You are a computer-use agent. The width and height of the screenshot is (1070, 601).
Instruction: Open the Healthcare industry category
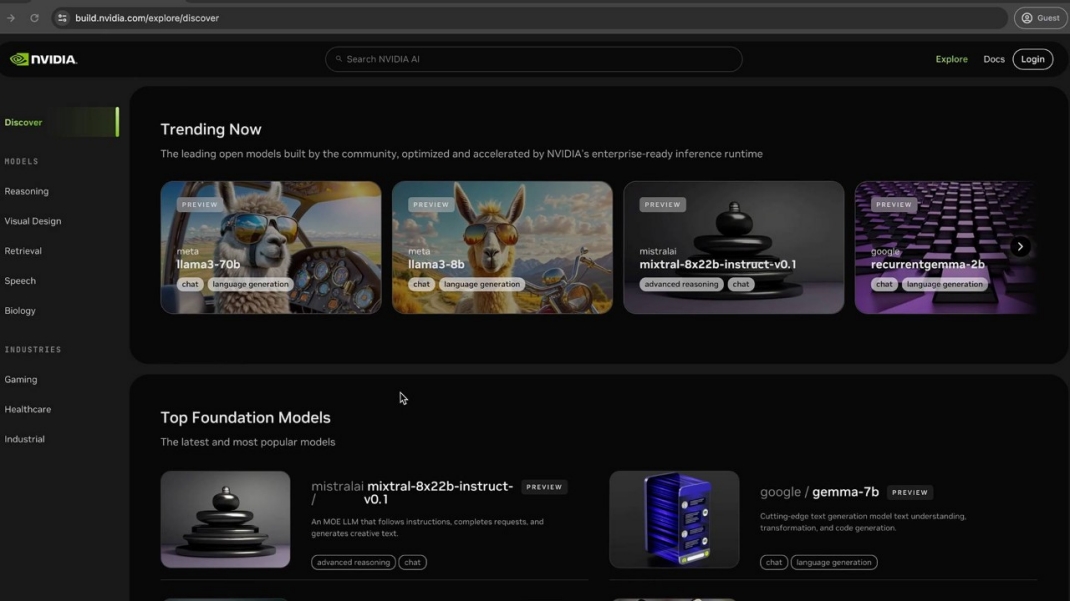tap(28, 409)
